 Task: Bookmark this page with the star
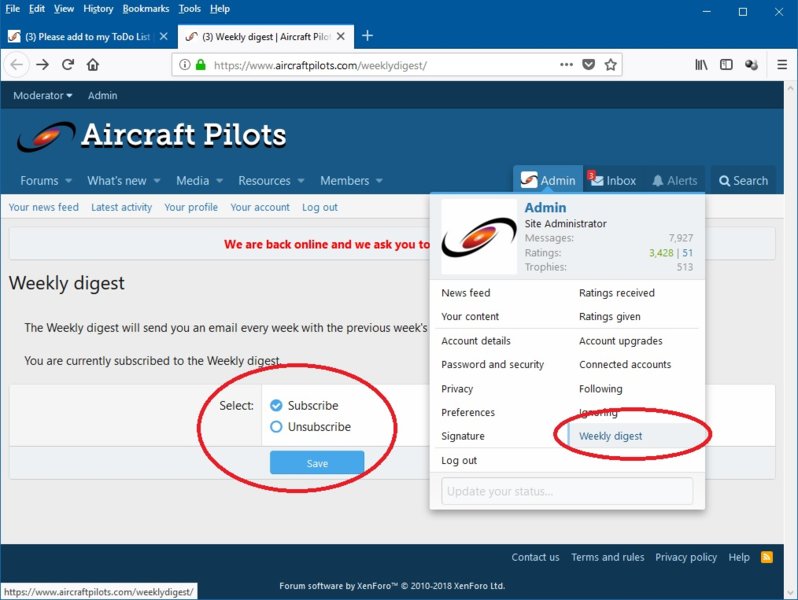pos(611,65)
